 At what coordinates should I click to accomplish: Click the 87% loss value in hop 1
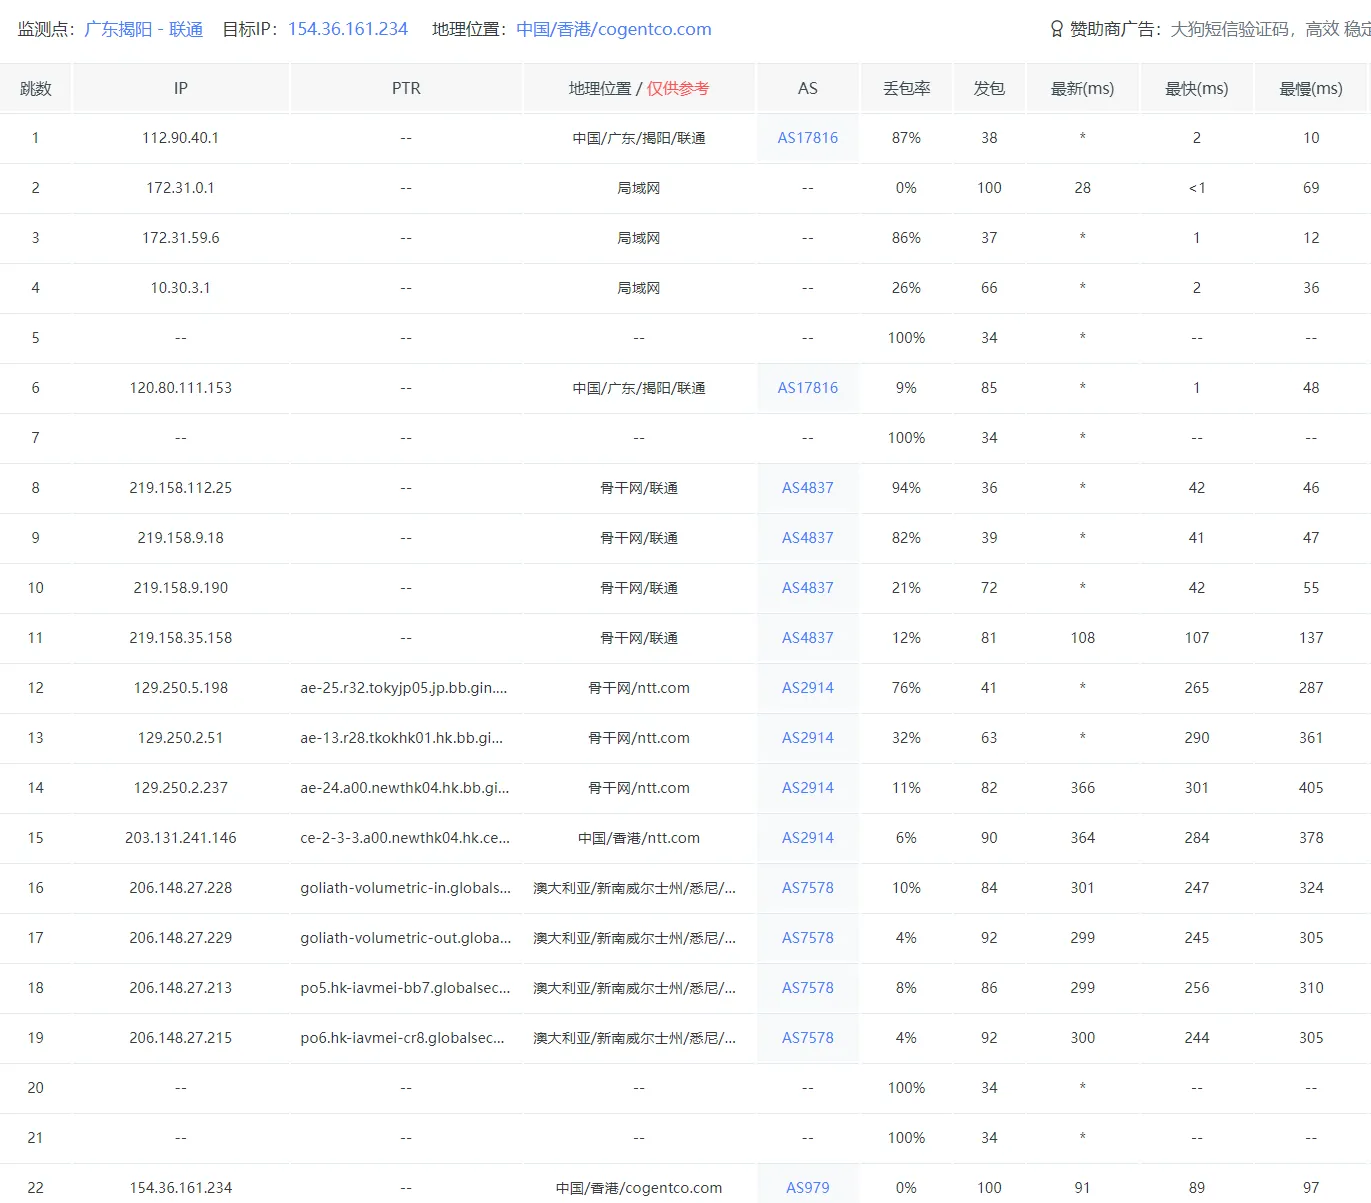coord(906,138)
